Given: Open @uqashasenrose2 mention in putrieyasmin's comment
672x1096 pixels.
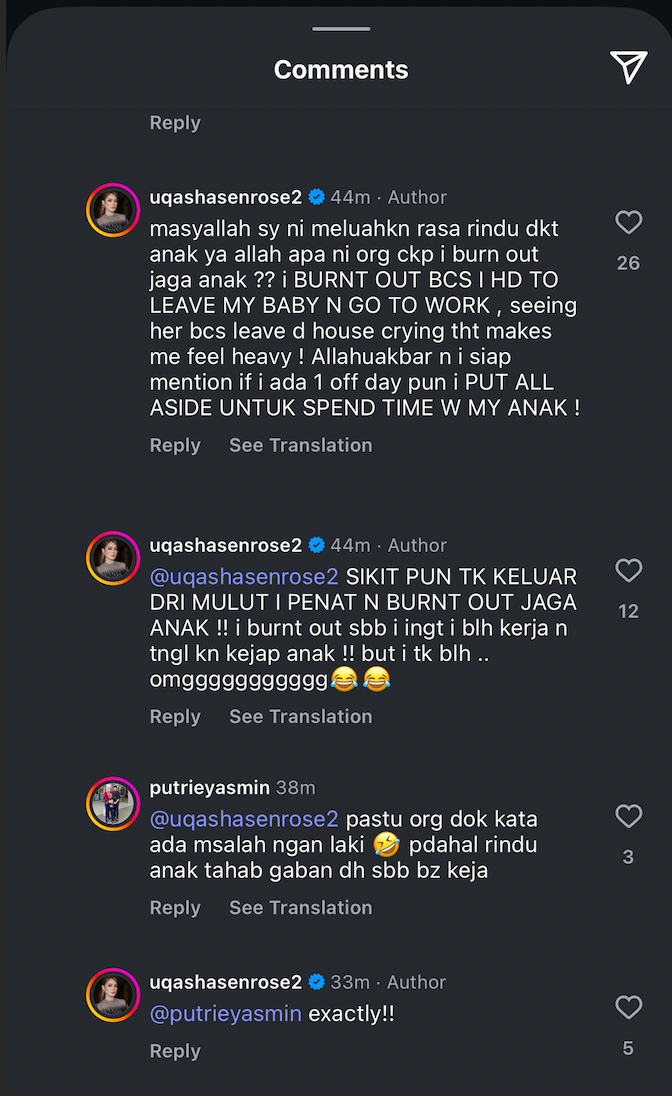Looking at the screenshot, I should click(x=244, y=819).
